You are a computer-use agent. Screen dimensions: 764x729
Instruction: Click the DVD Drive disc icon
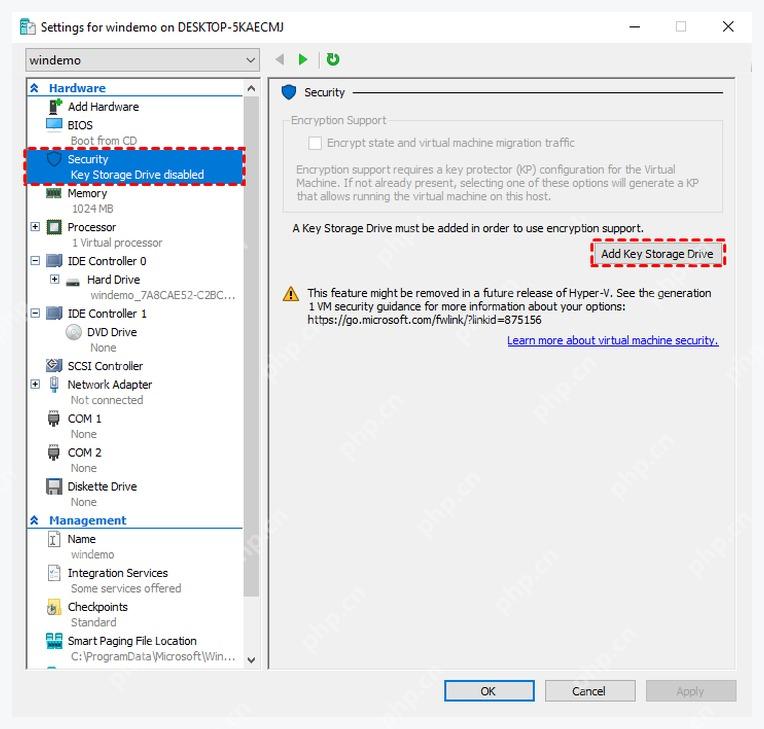pos(74,332)
